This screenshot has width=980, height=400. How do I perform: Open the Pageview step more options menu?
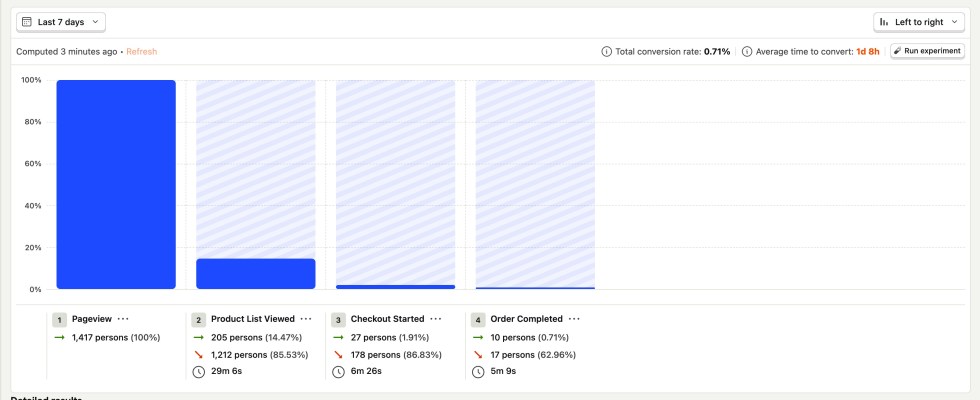(123, 319)
